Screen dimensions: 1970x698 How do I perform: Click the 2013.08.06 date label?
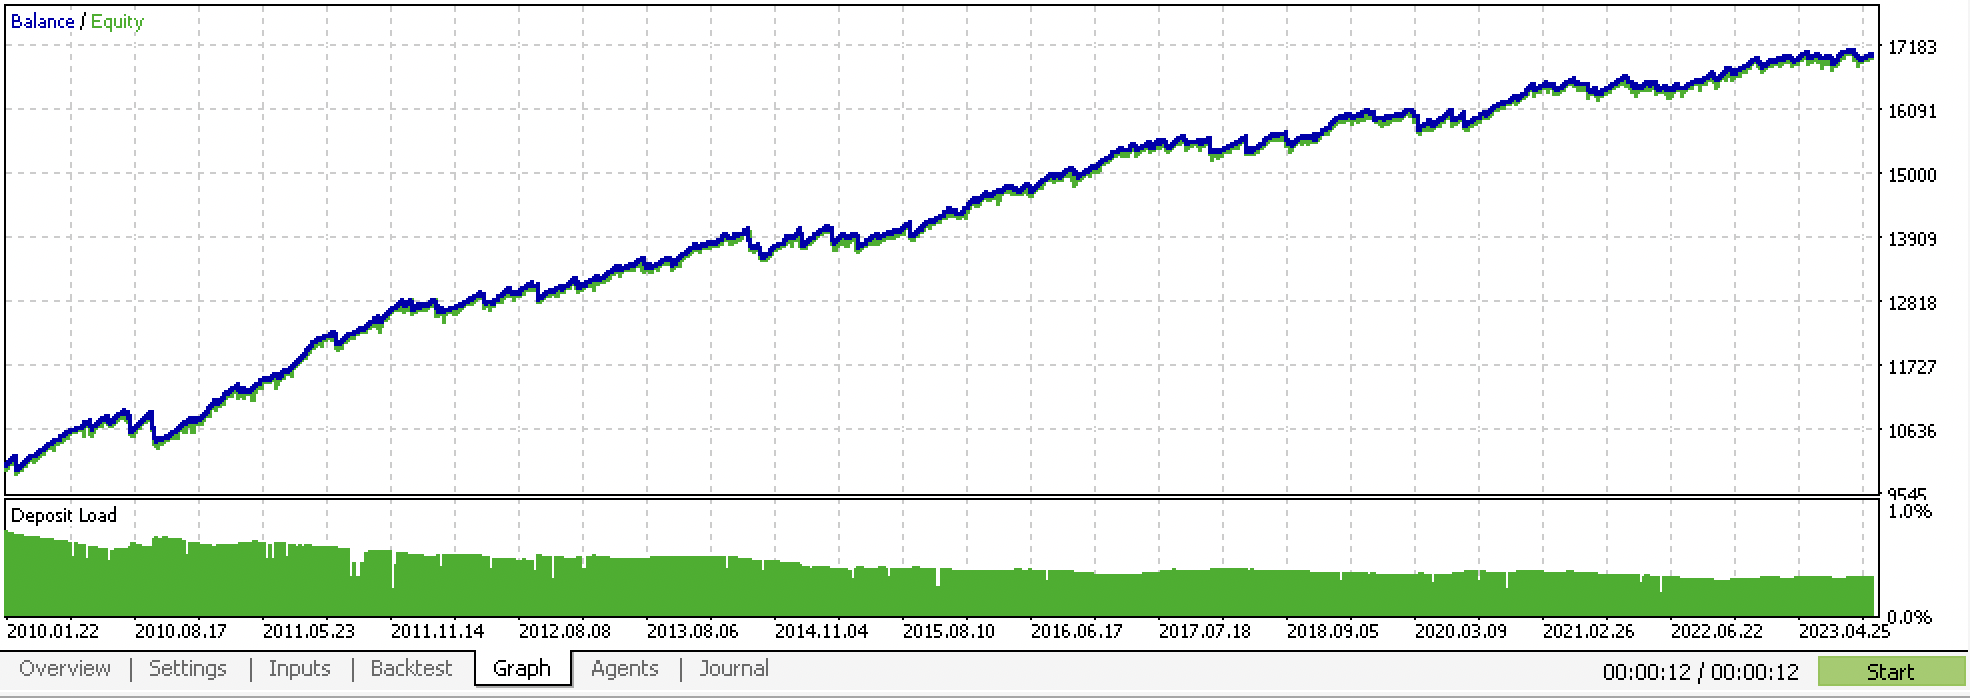692,632
